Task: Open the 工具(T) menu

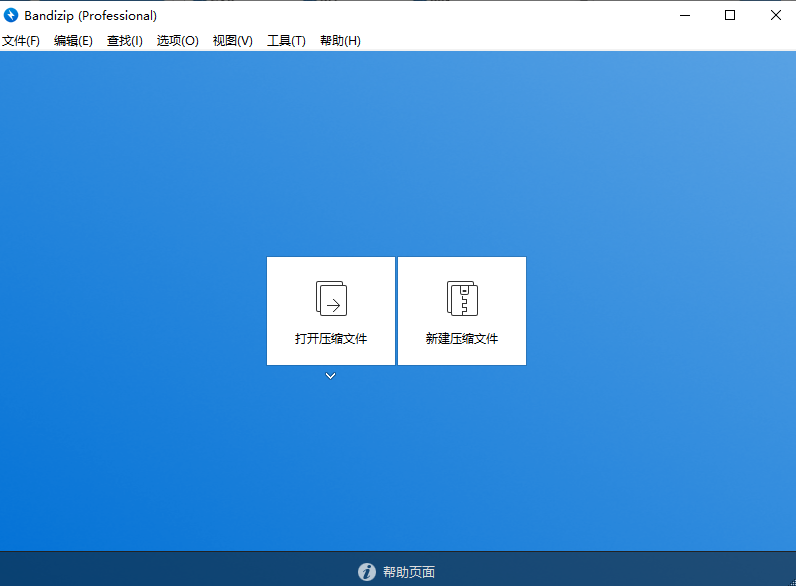Action: click(x=286, y=41)
